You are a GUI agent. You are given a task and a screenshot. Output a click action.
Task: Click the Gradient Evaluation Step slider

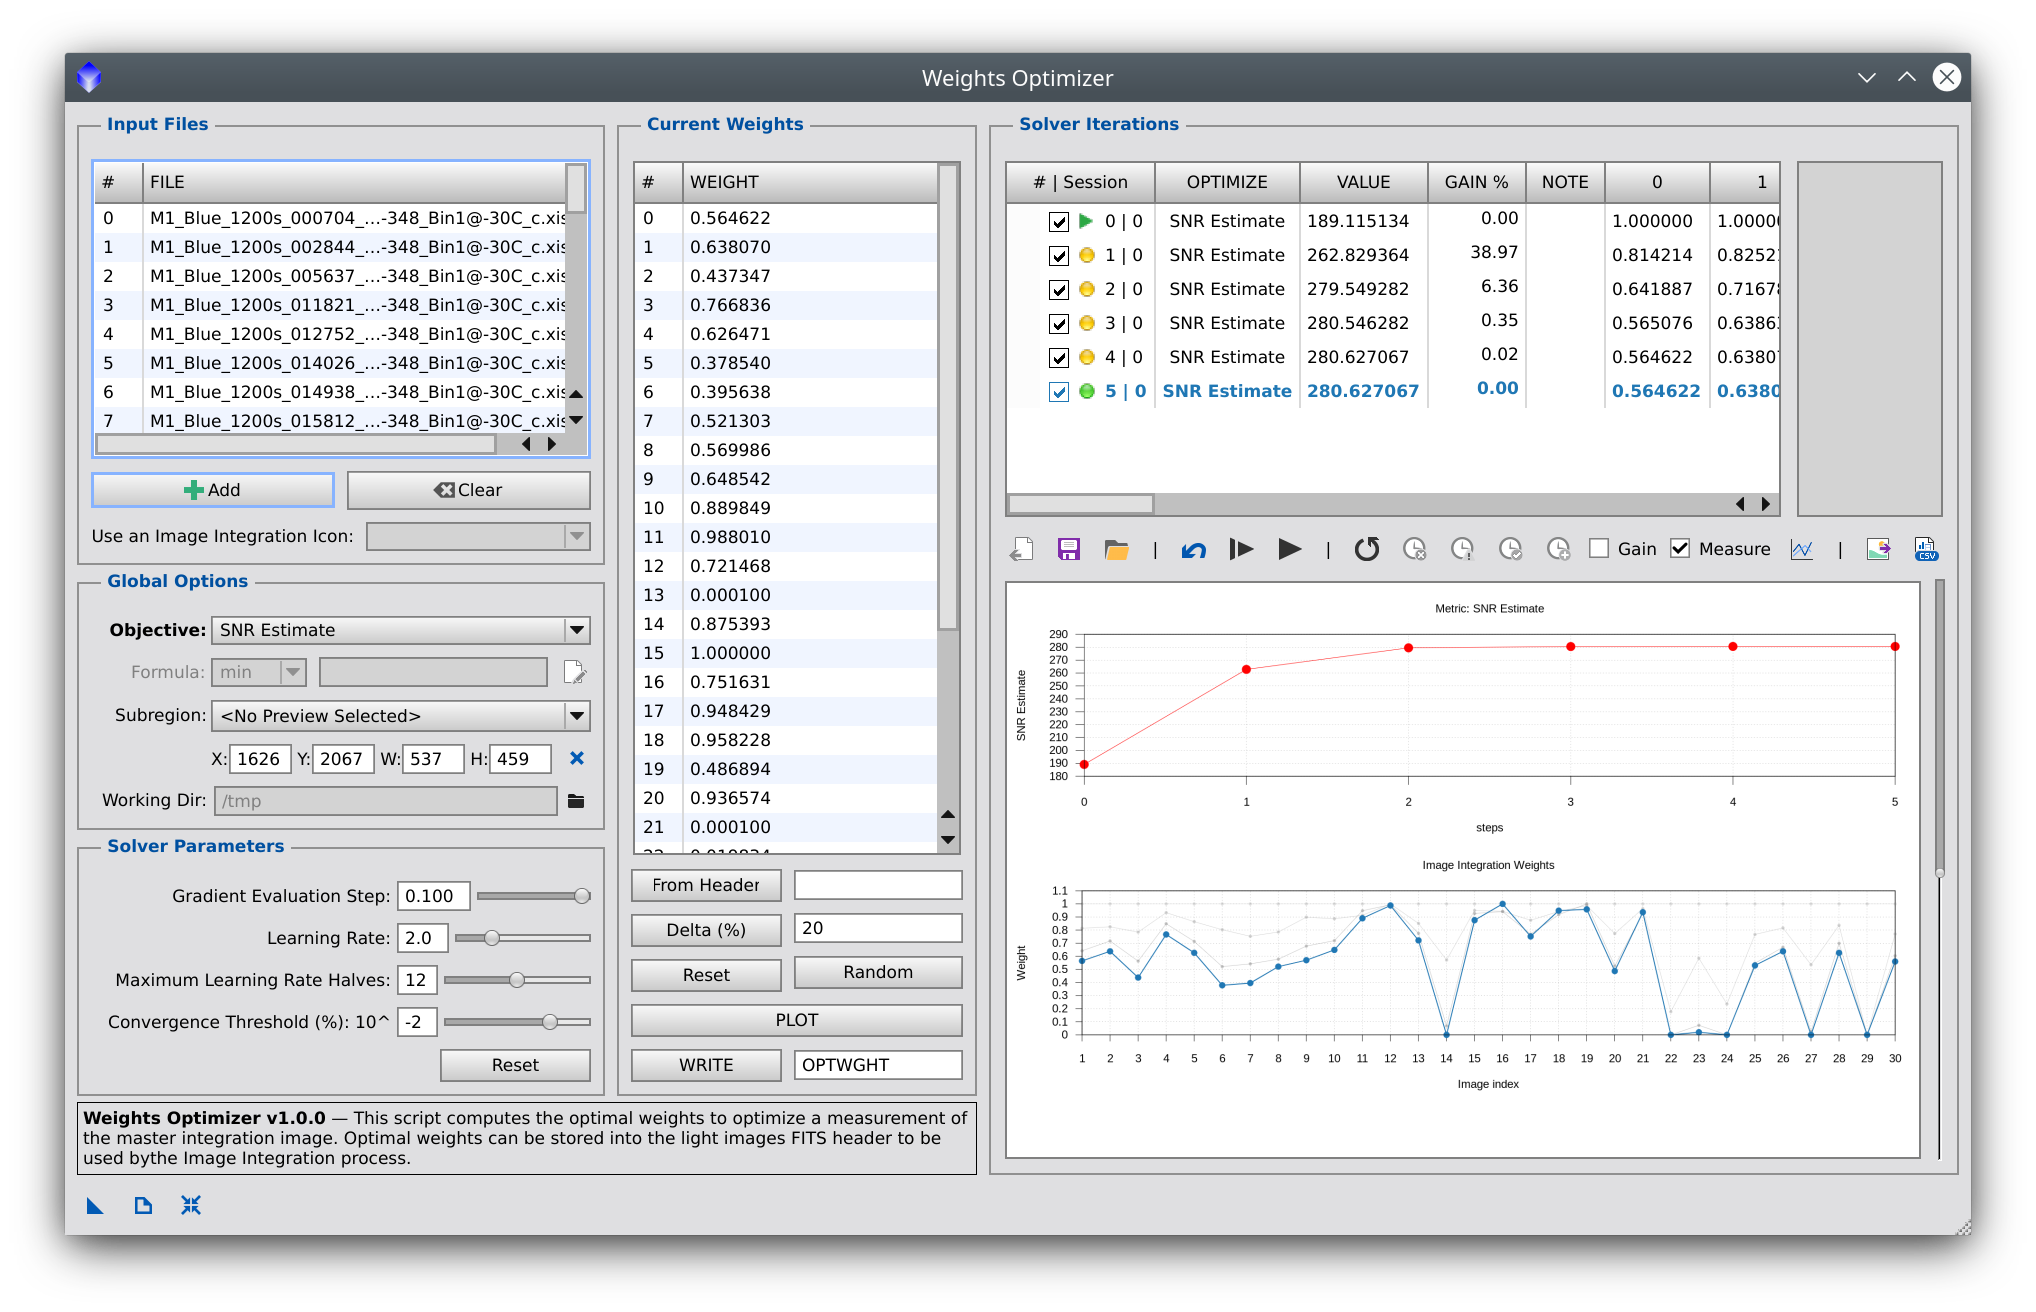point(534,896)
